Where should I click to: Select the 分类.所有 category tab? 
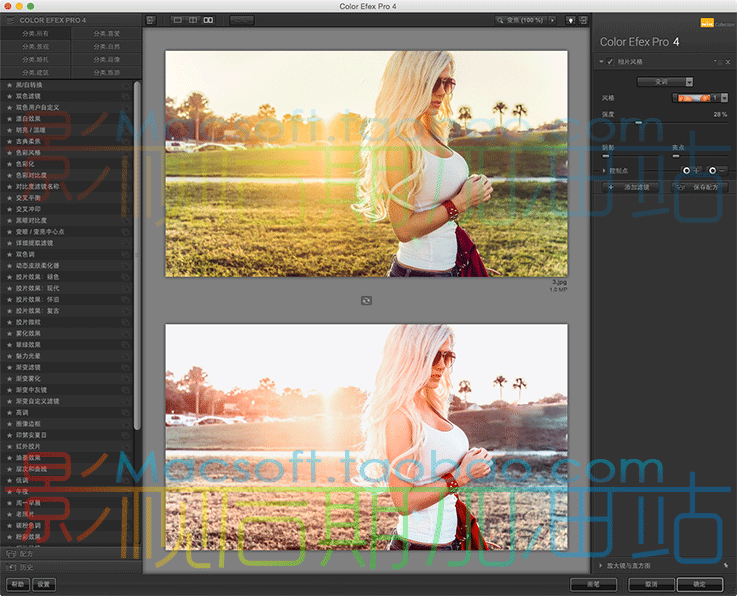coord(35,33)
